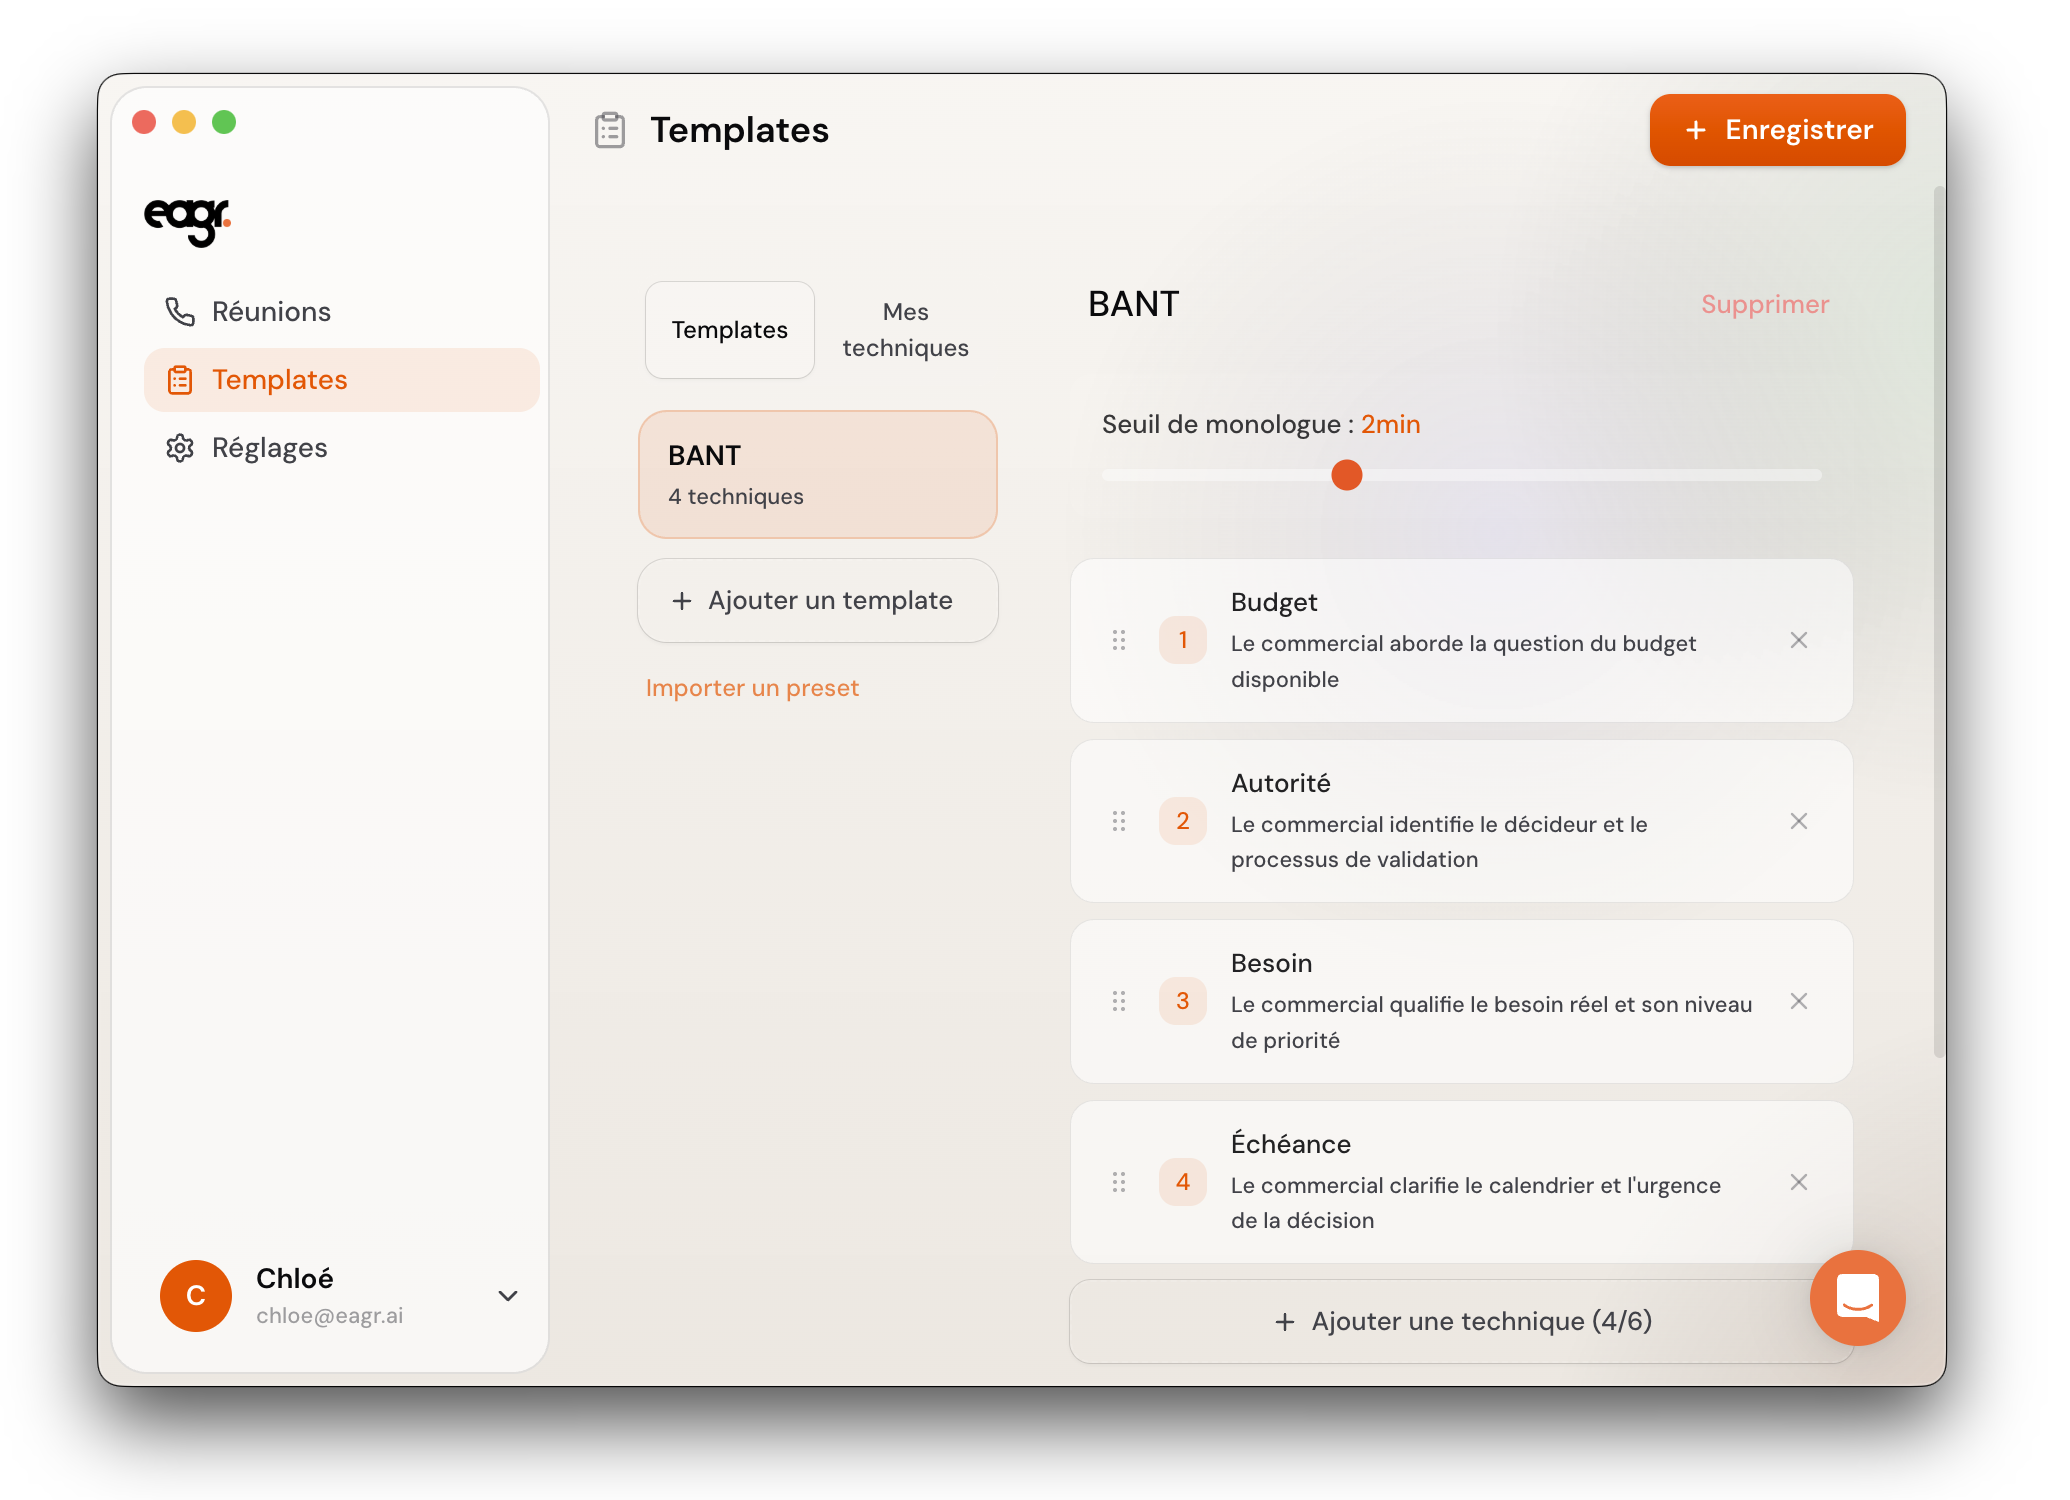The width and height of the screenshot is (2070, 1500).
Task: Click Importer un preset link
Action: click(752, 688)
